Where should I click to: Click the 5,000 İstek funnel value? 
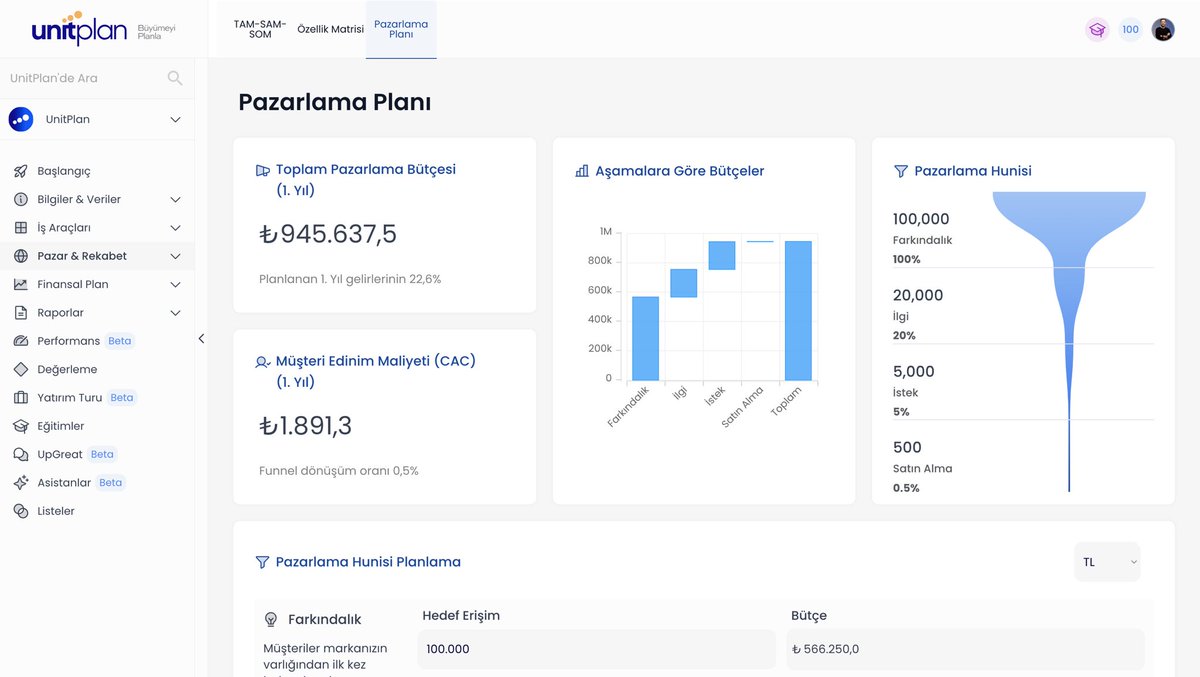pos(914,371)
